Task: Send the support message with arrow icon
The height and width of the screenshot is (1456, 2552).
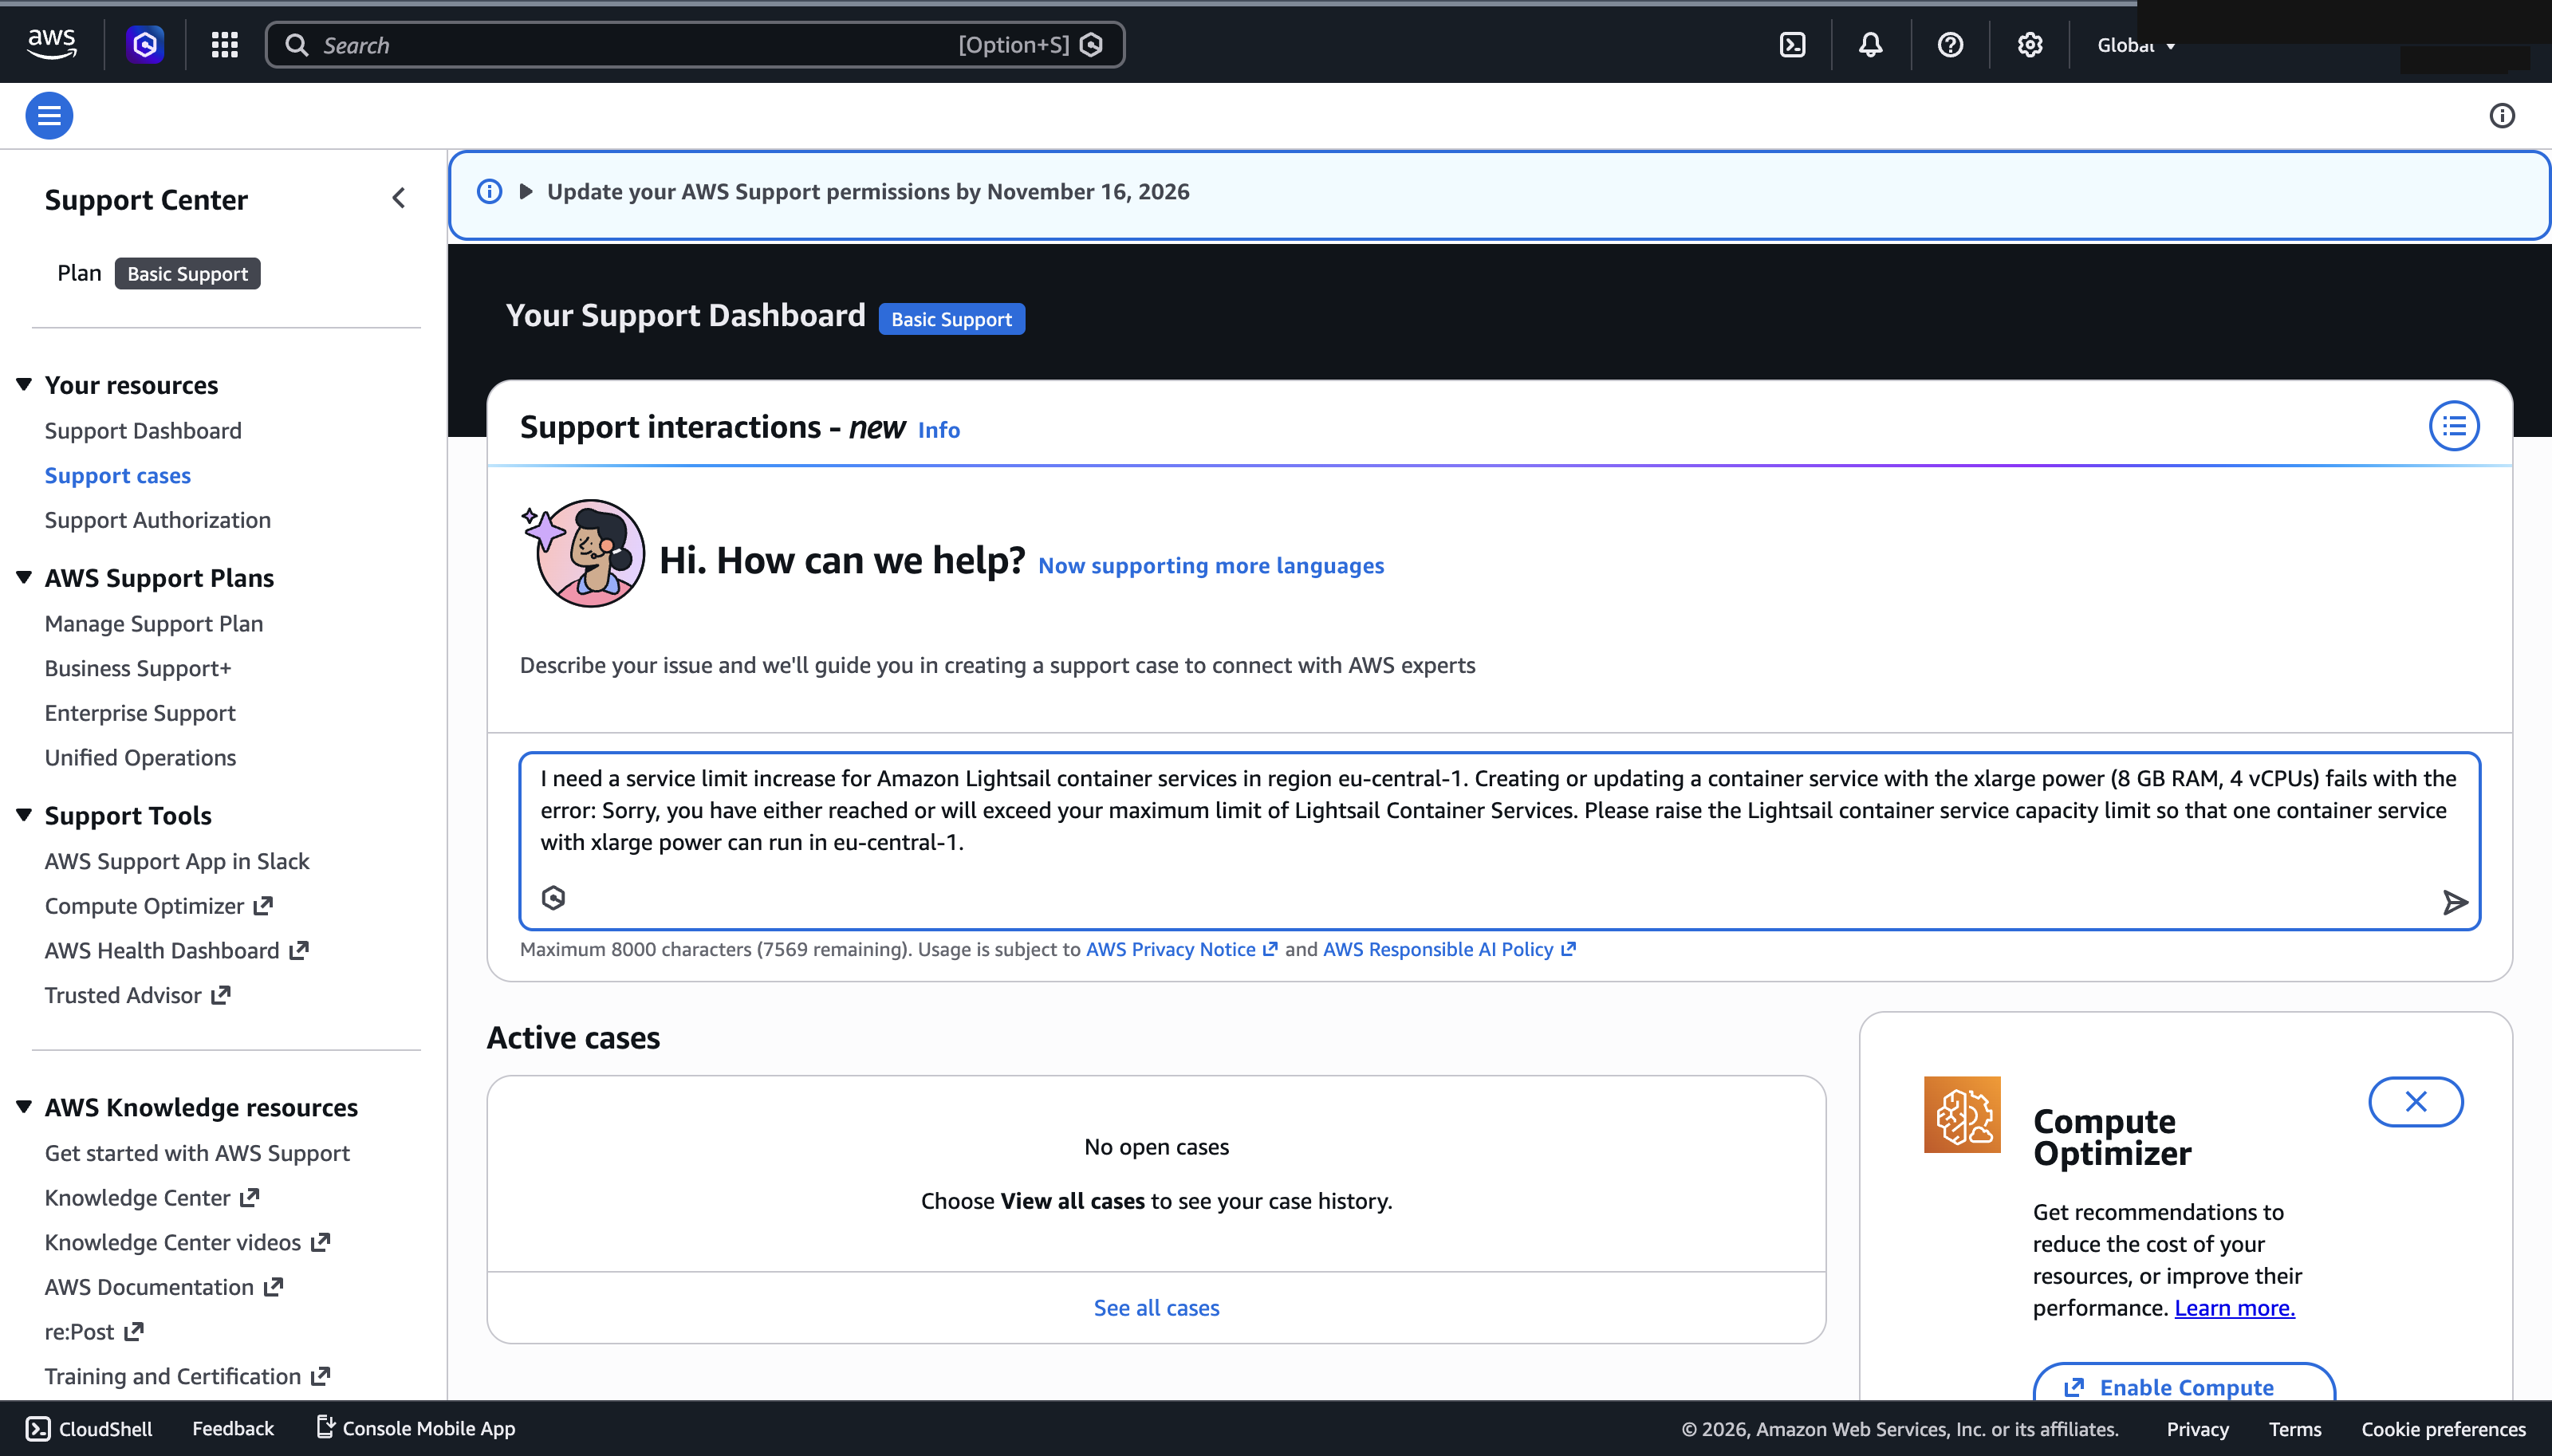Action: pyautogui.click(x=2454, y=902)
